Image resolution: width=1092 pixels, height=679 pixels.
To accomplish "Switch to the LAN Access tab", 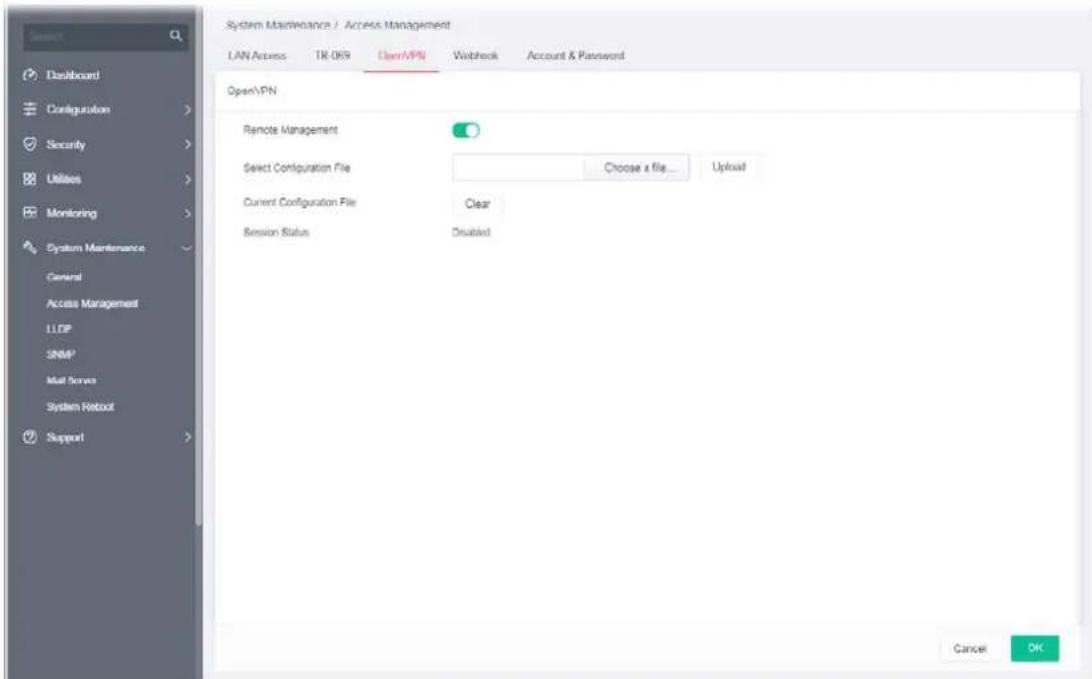I will coord(257,56).
